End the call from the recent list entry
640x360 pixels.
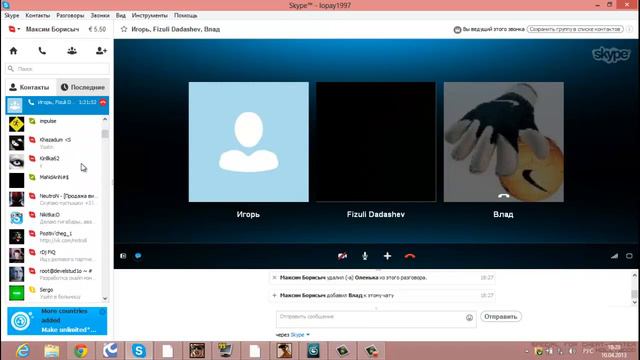pyautogui.click(x=103, y=102)
